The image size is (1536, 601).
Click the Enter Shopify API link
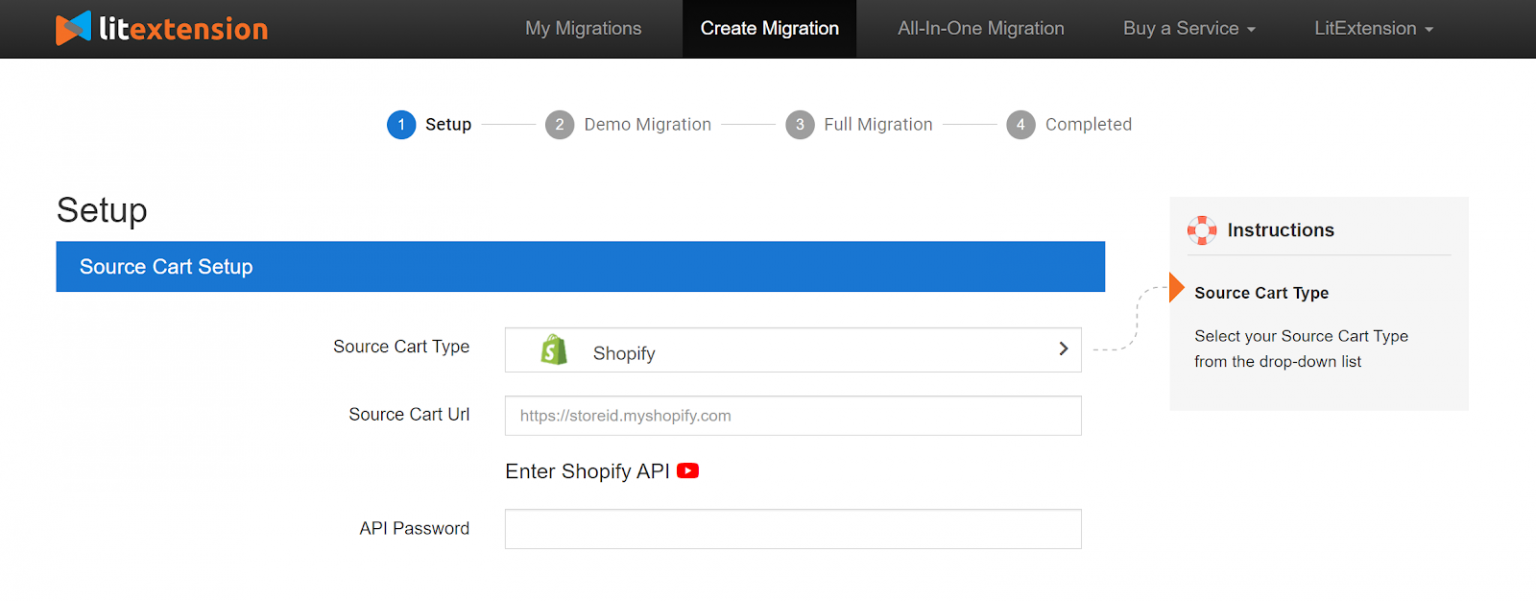(589, 470)
